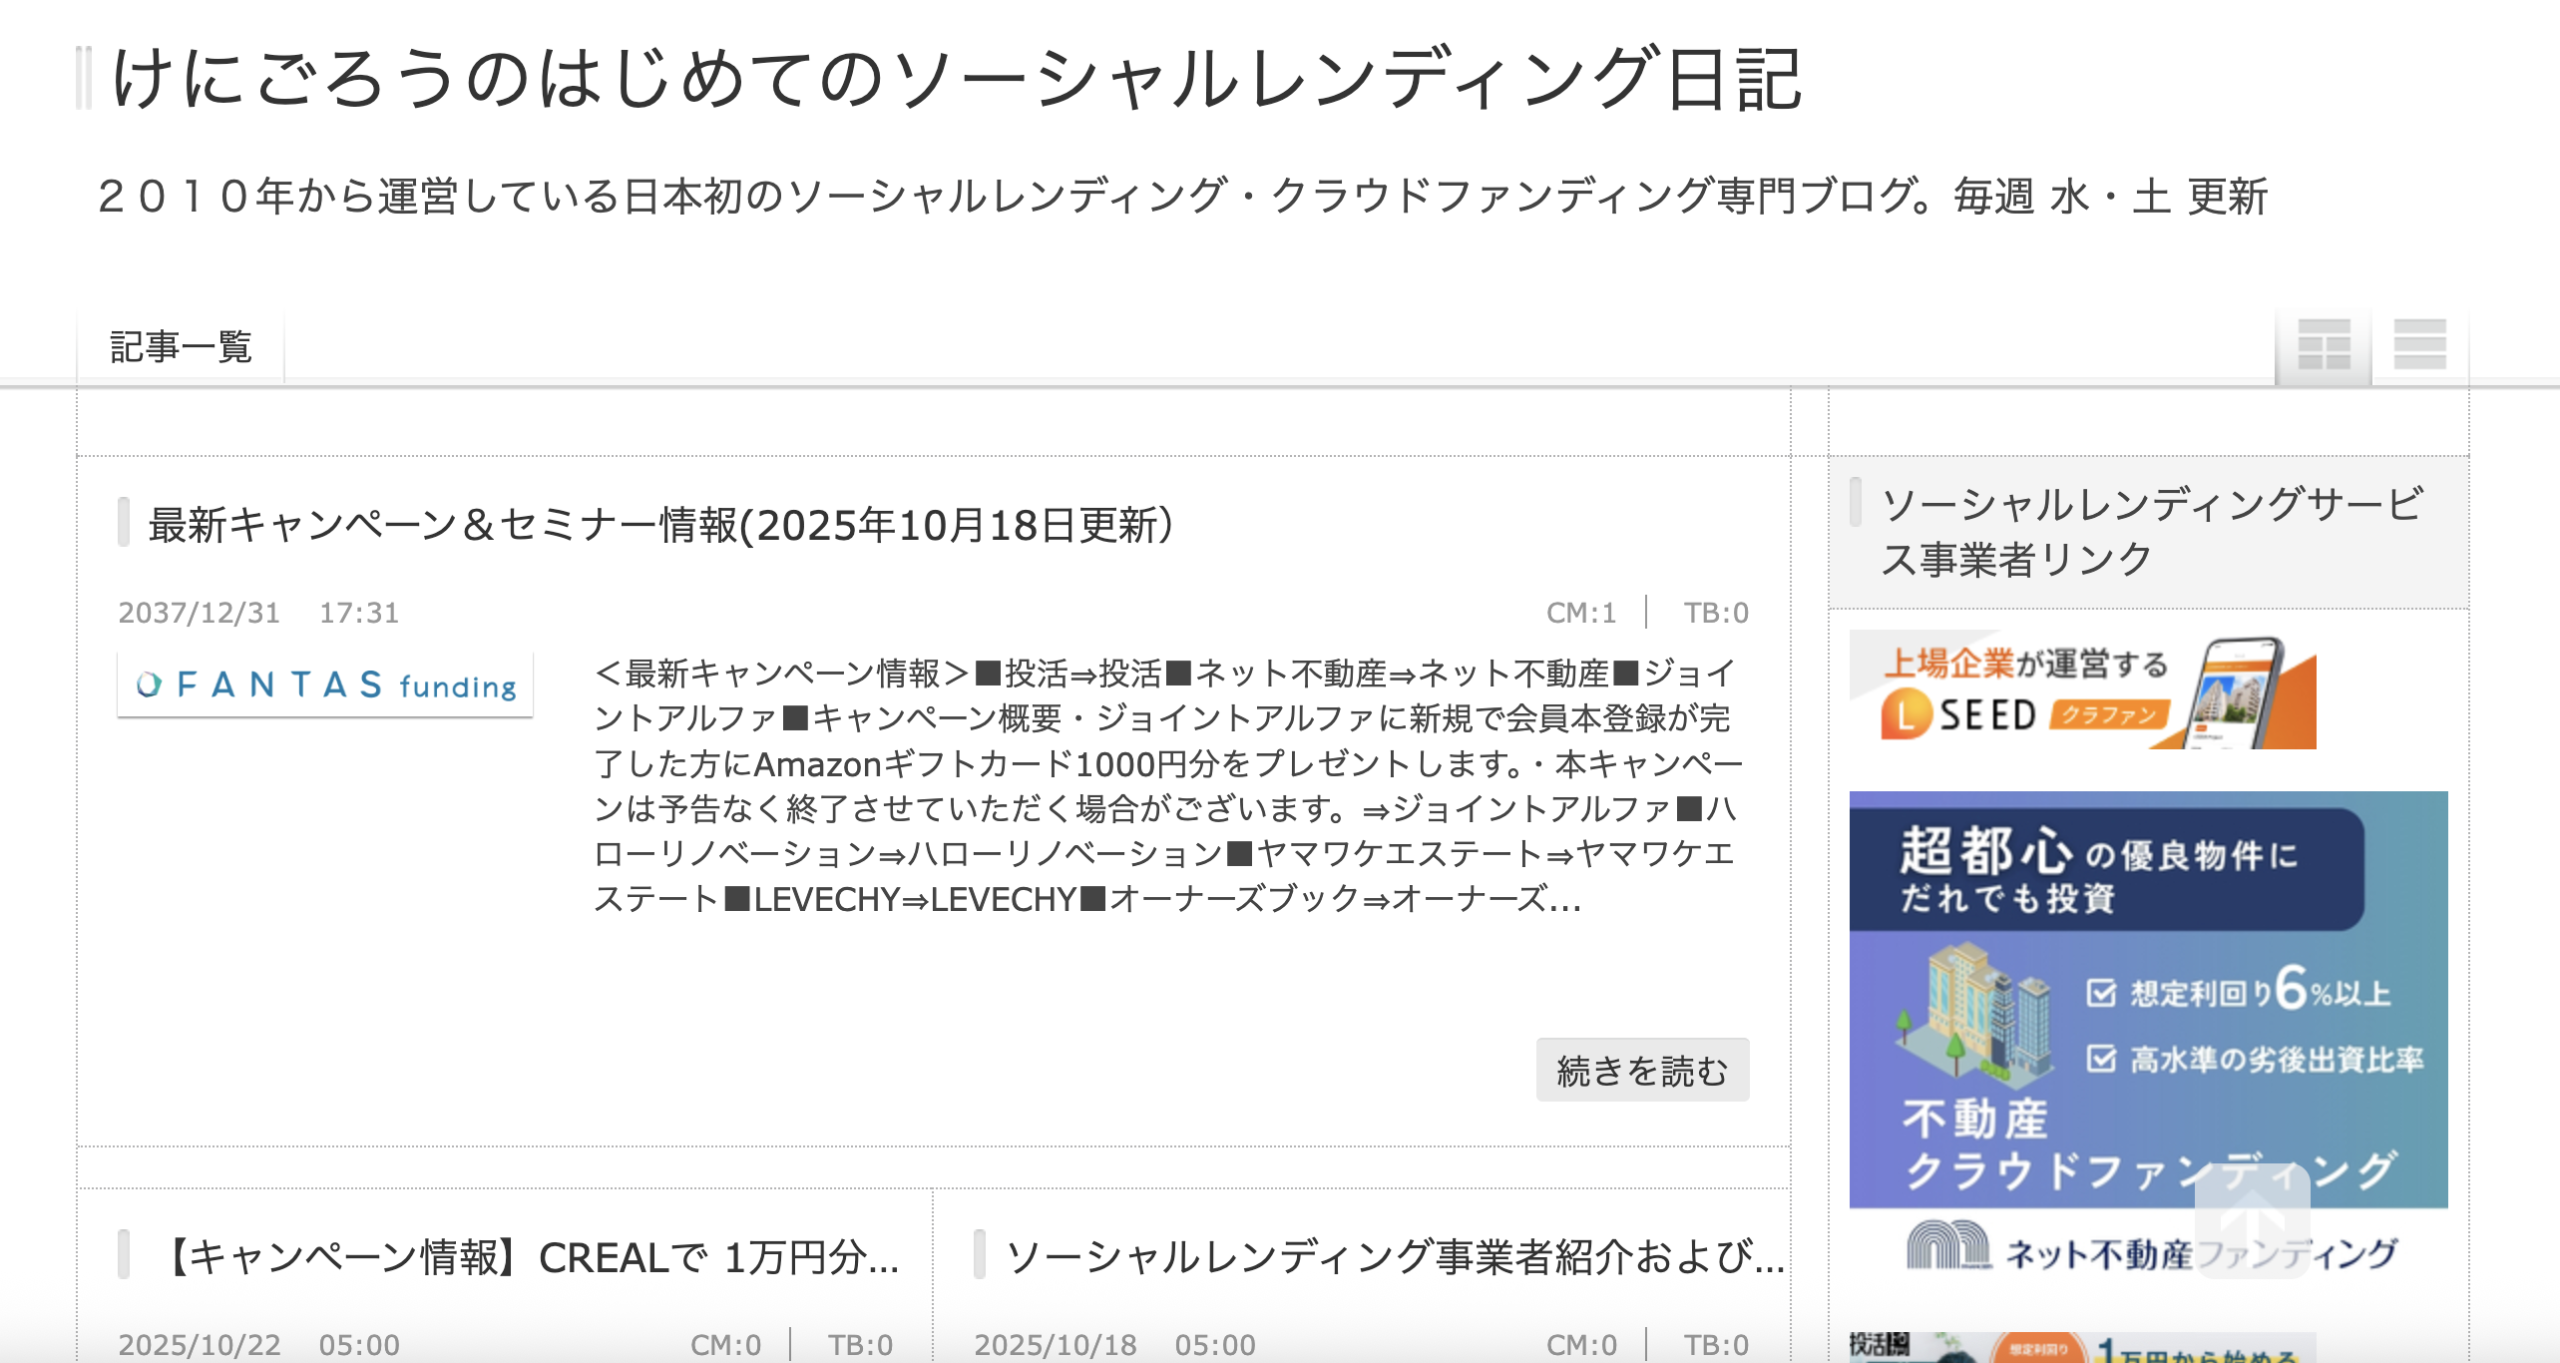The image size is (2560, 1363).
Task: Click the CM:1 comment count link
Action: (x=1581, y=612)
